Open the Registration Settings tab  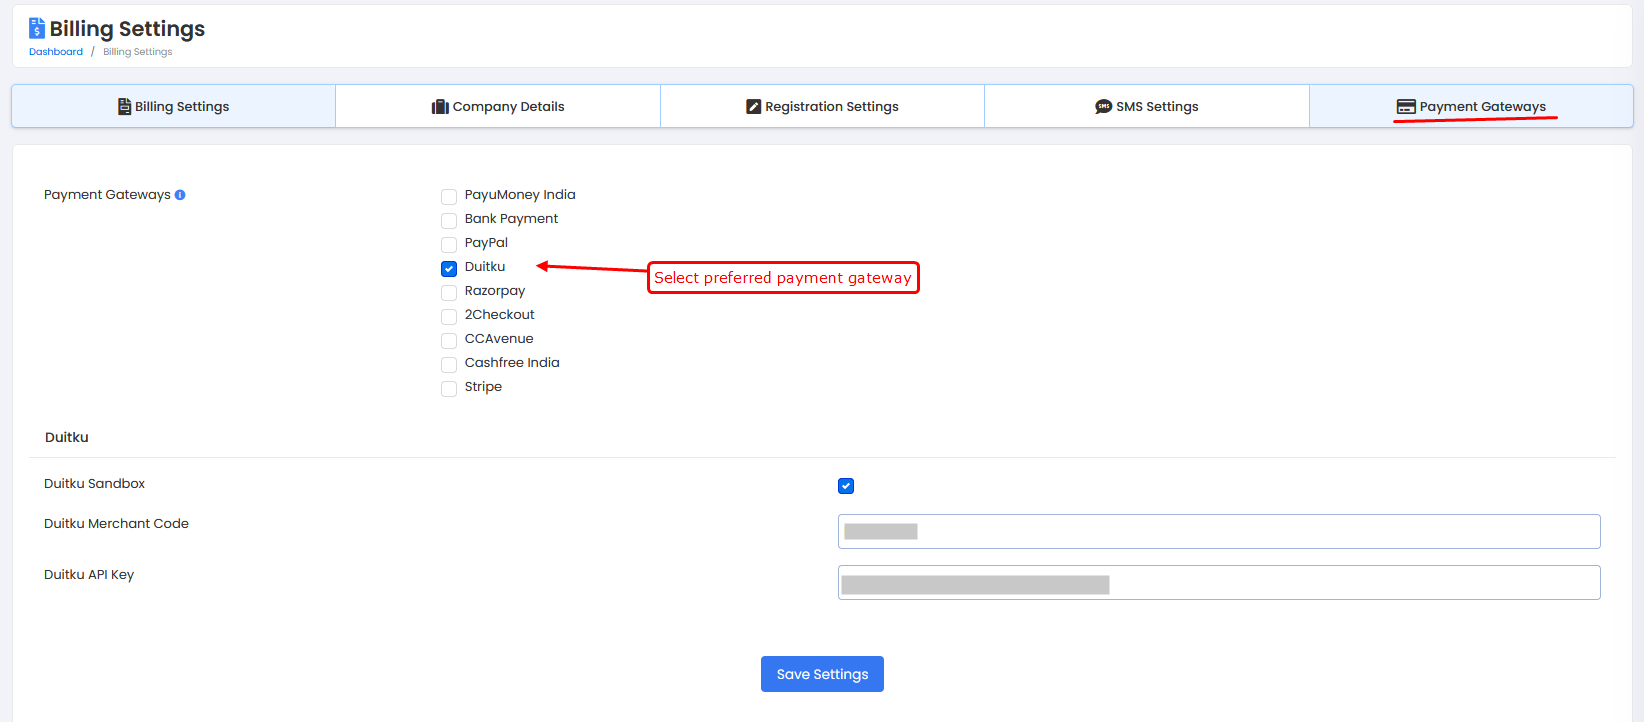(x=822, y=107)
